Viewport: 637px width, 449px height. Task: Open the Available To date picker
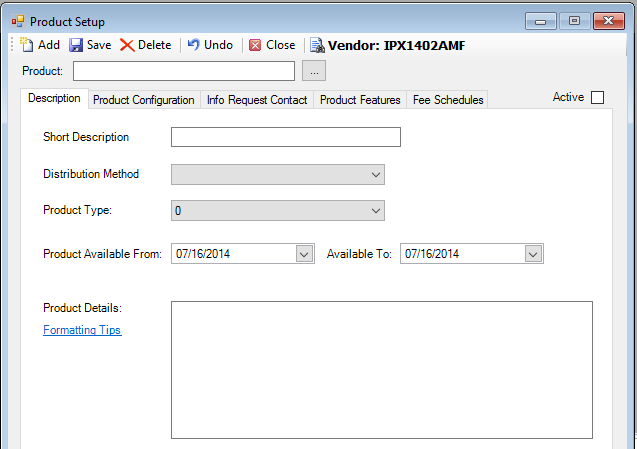[x=533, y=254]
